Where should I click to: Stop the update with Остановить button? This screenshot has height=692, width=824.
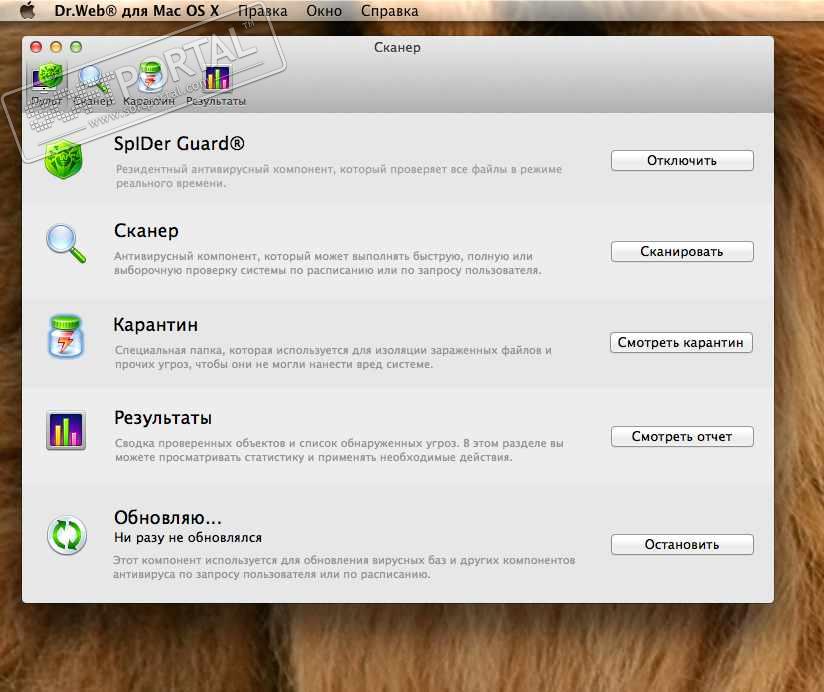coord(682,545)
